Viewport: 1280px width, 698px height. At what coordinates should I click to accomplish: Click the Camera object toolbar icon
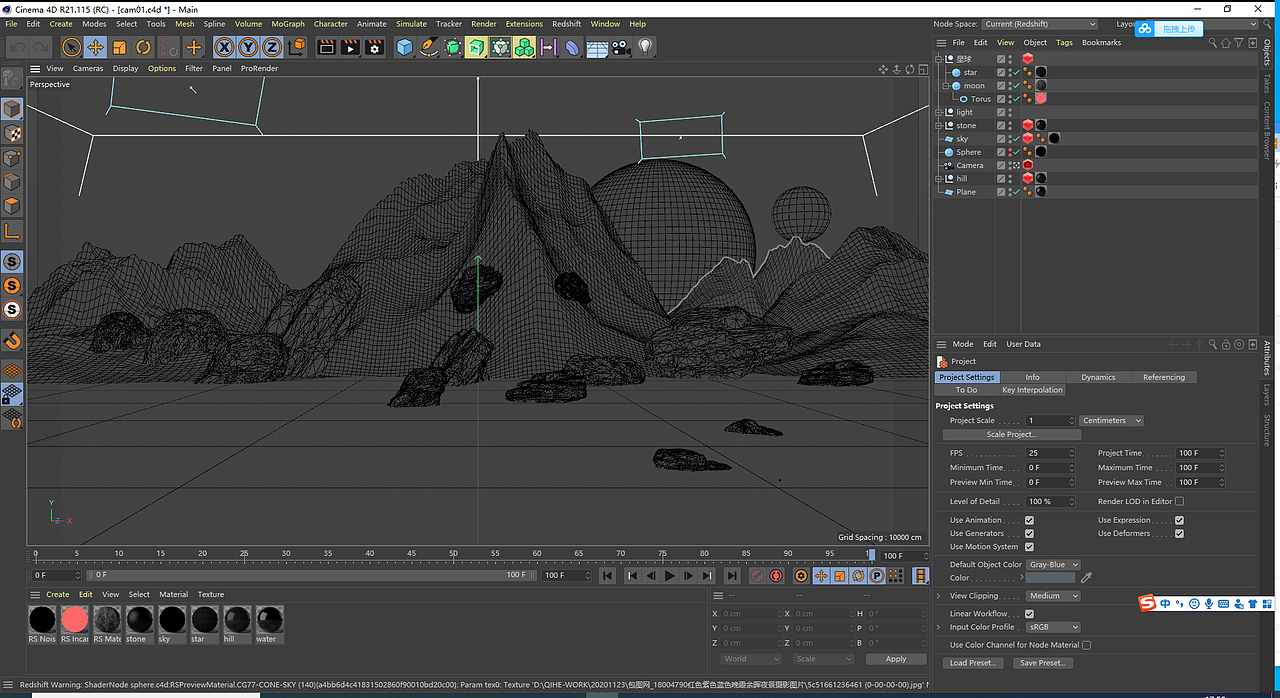[621, 47]
